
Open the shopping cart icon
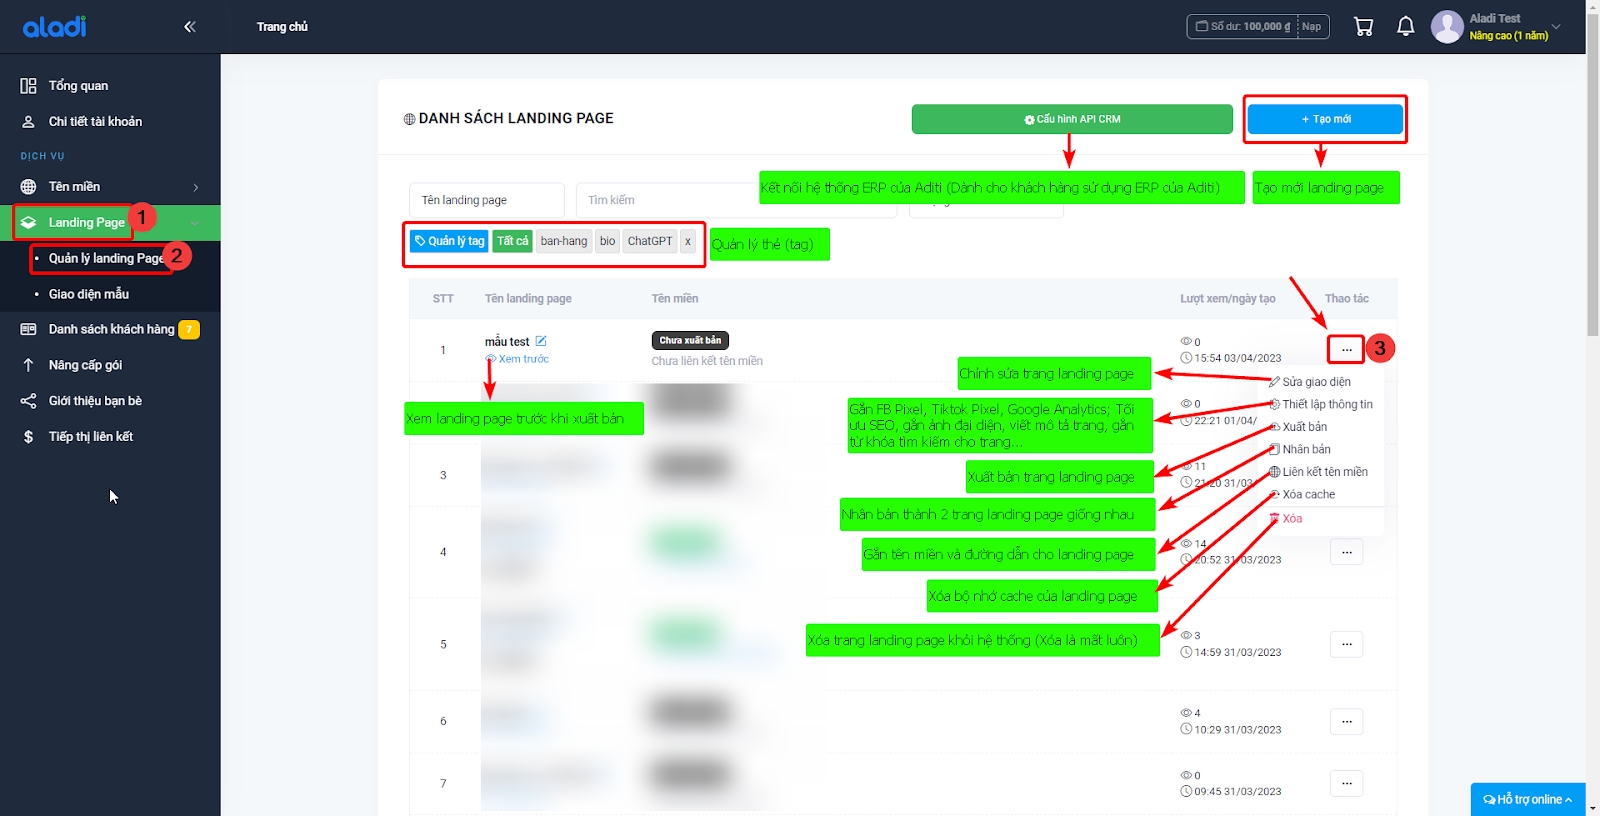pyautogui.click(x=1363, y=27)
